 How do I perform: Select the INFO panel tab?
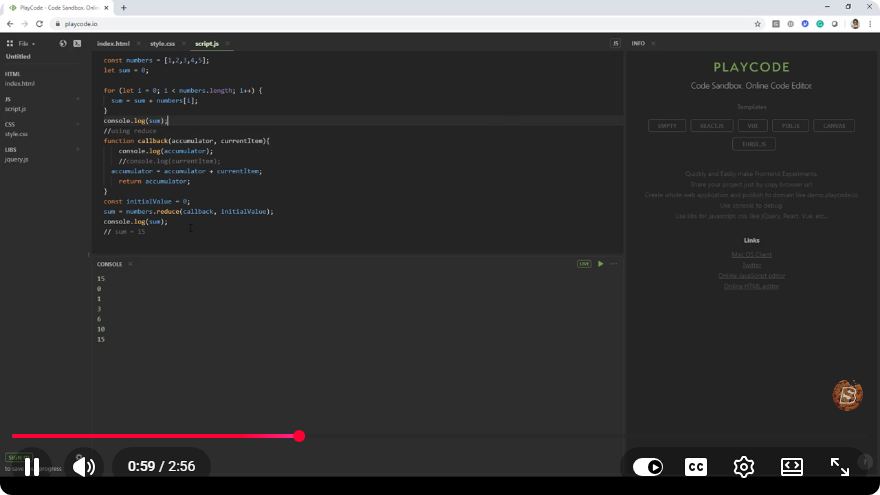(638, 43)
